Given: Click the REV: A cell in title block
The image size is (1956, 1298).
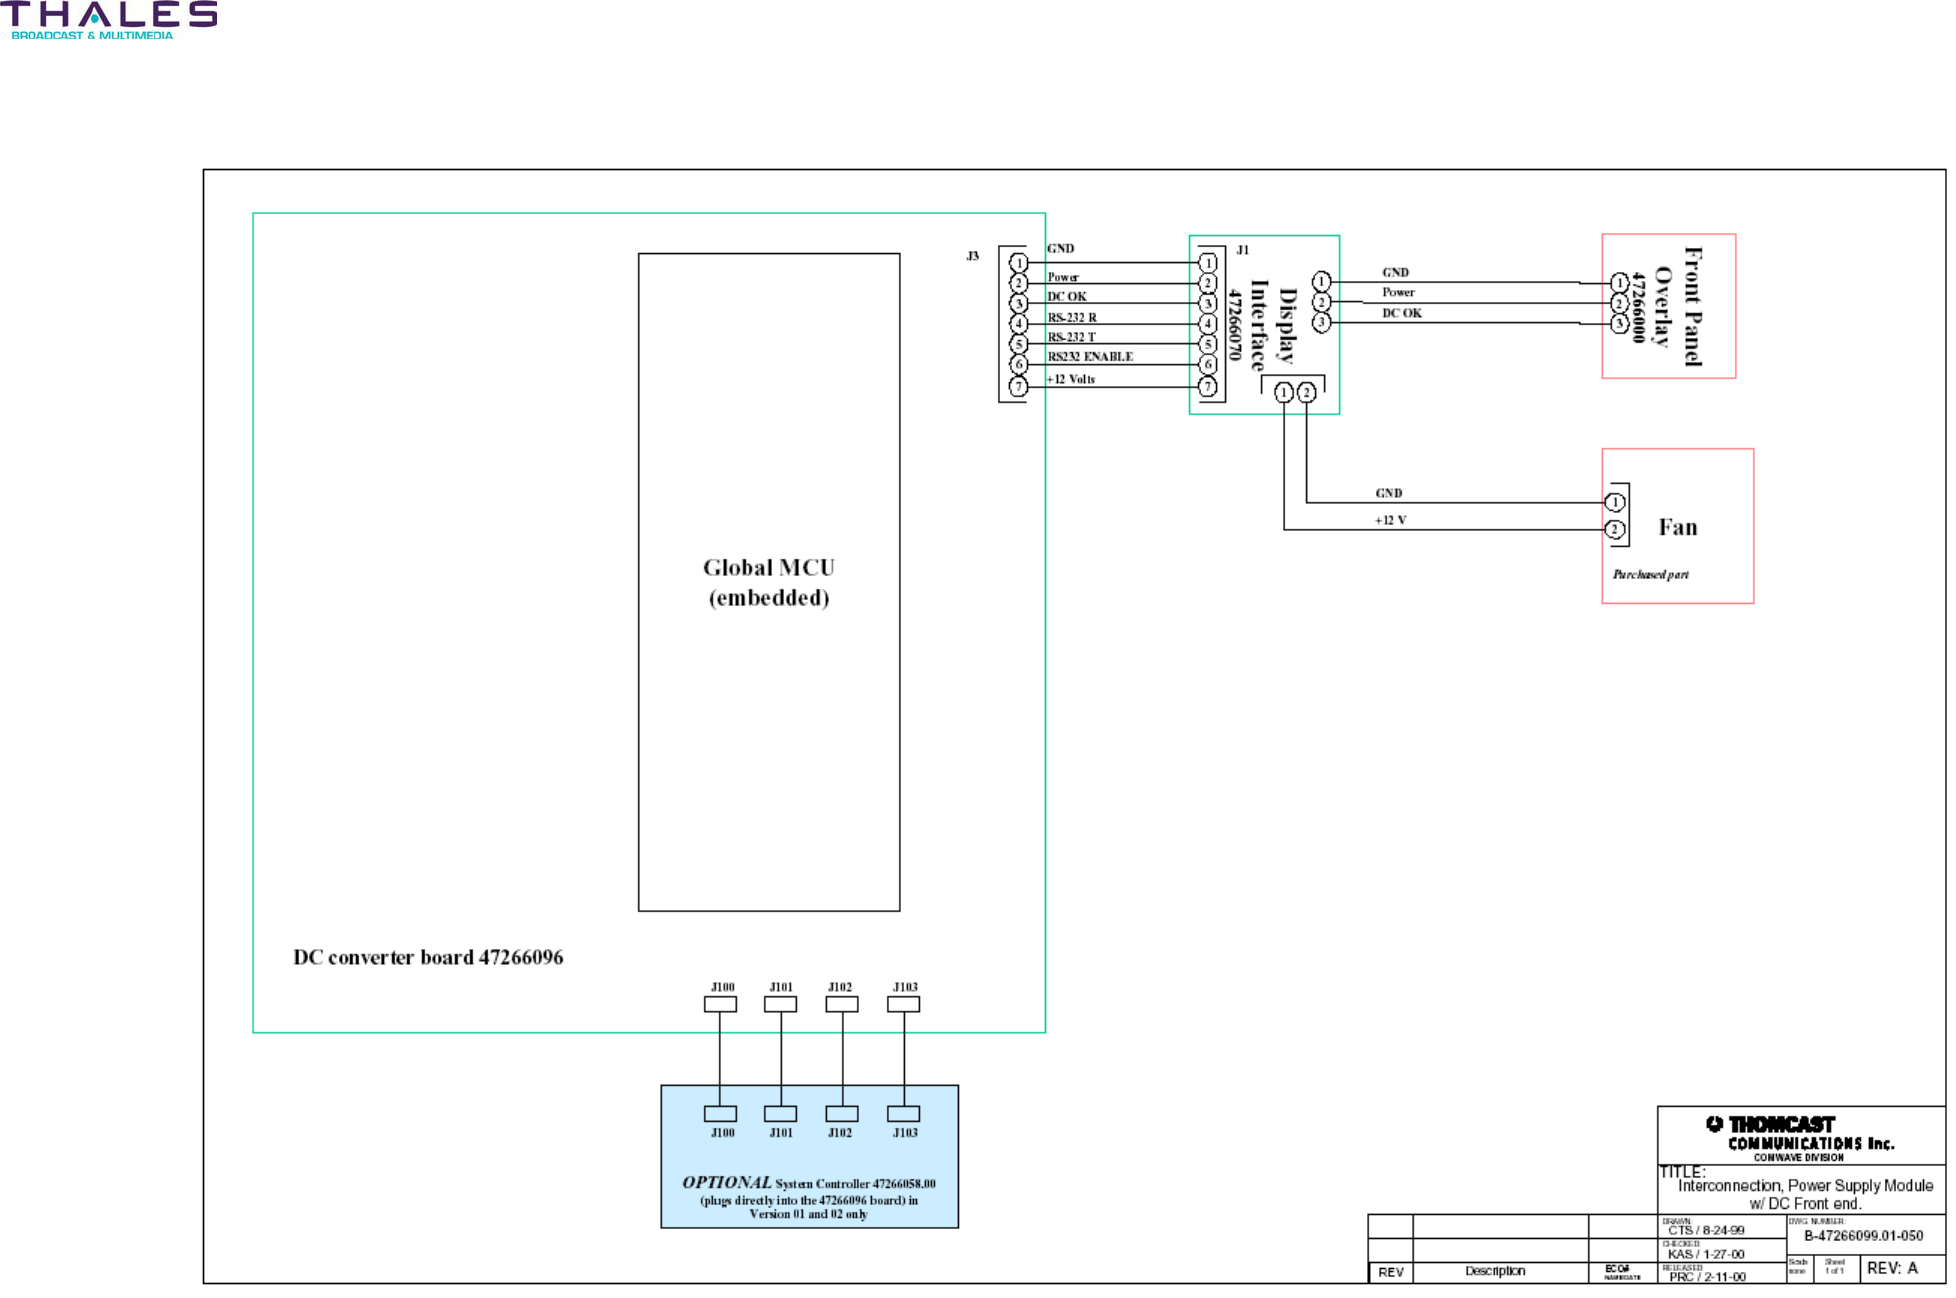Looking at the screenshot, I should [x=1892, y=1269].
